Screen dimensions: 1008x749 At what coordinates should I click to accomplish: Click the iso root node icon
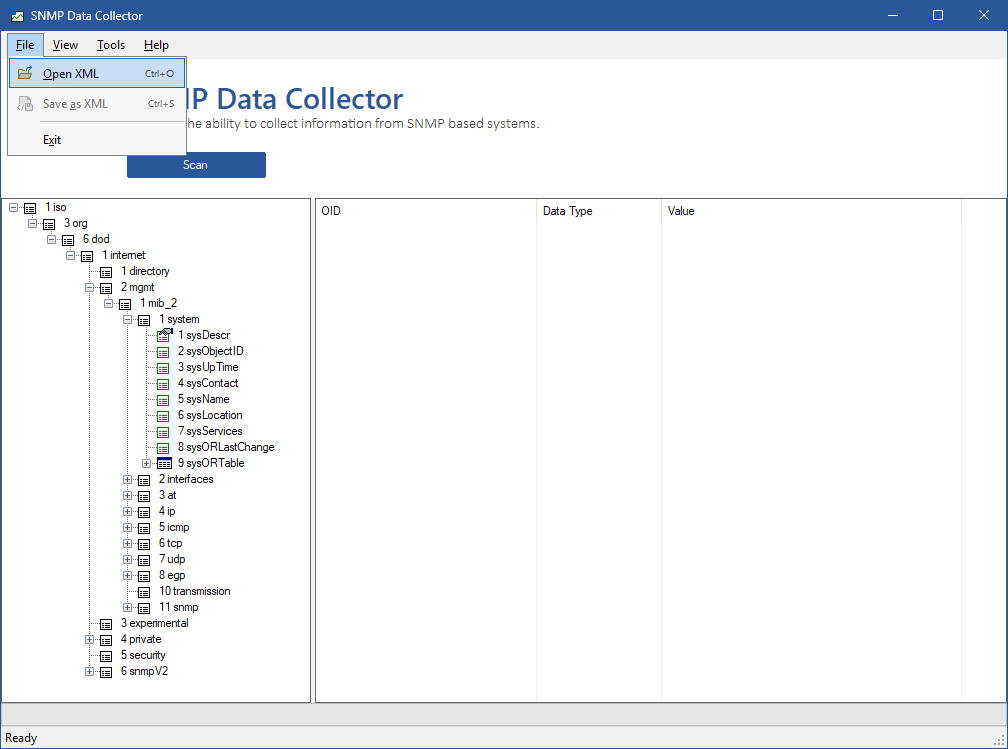tap(30, 207)
